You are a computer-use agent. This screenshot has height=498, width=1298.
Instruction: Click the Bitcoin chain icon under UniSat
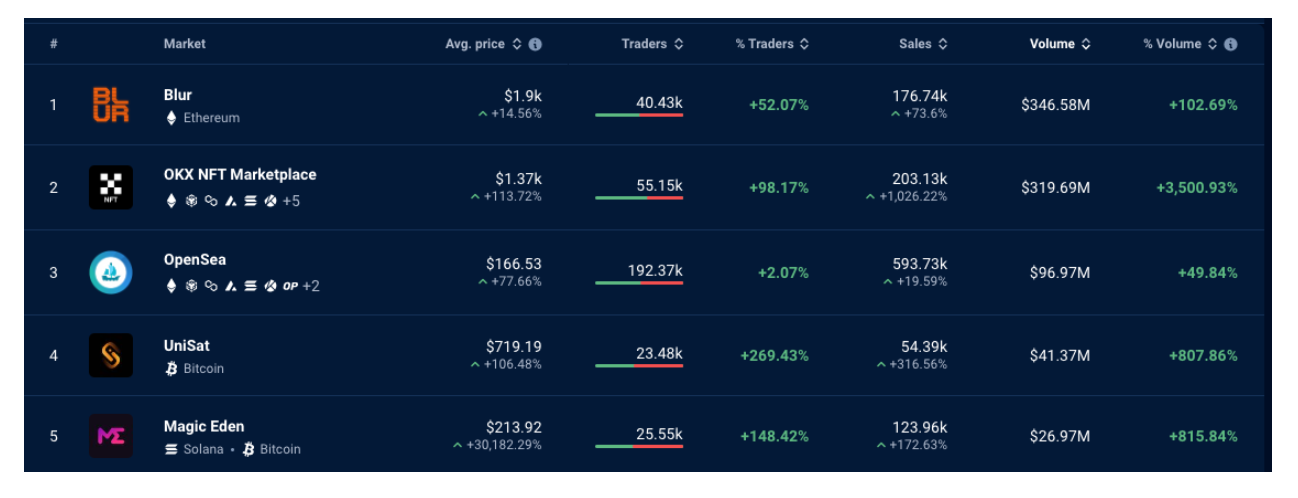(x=172, y=368)
